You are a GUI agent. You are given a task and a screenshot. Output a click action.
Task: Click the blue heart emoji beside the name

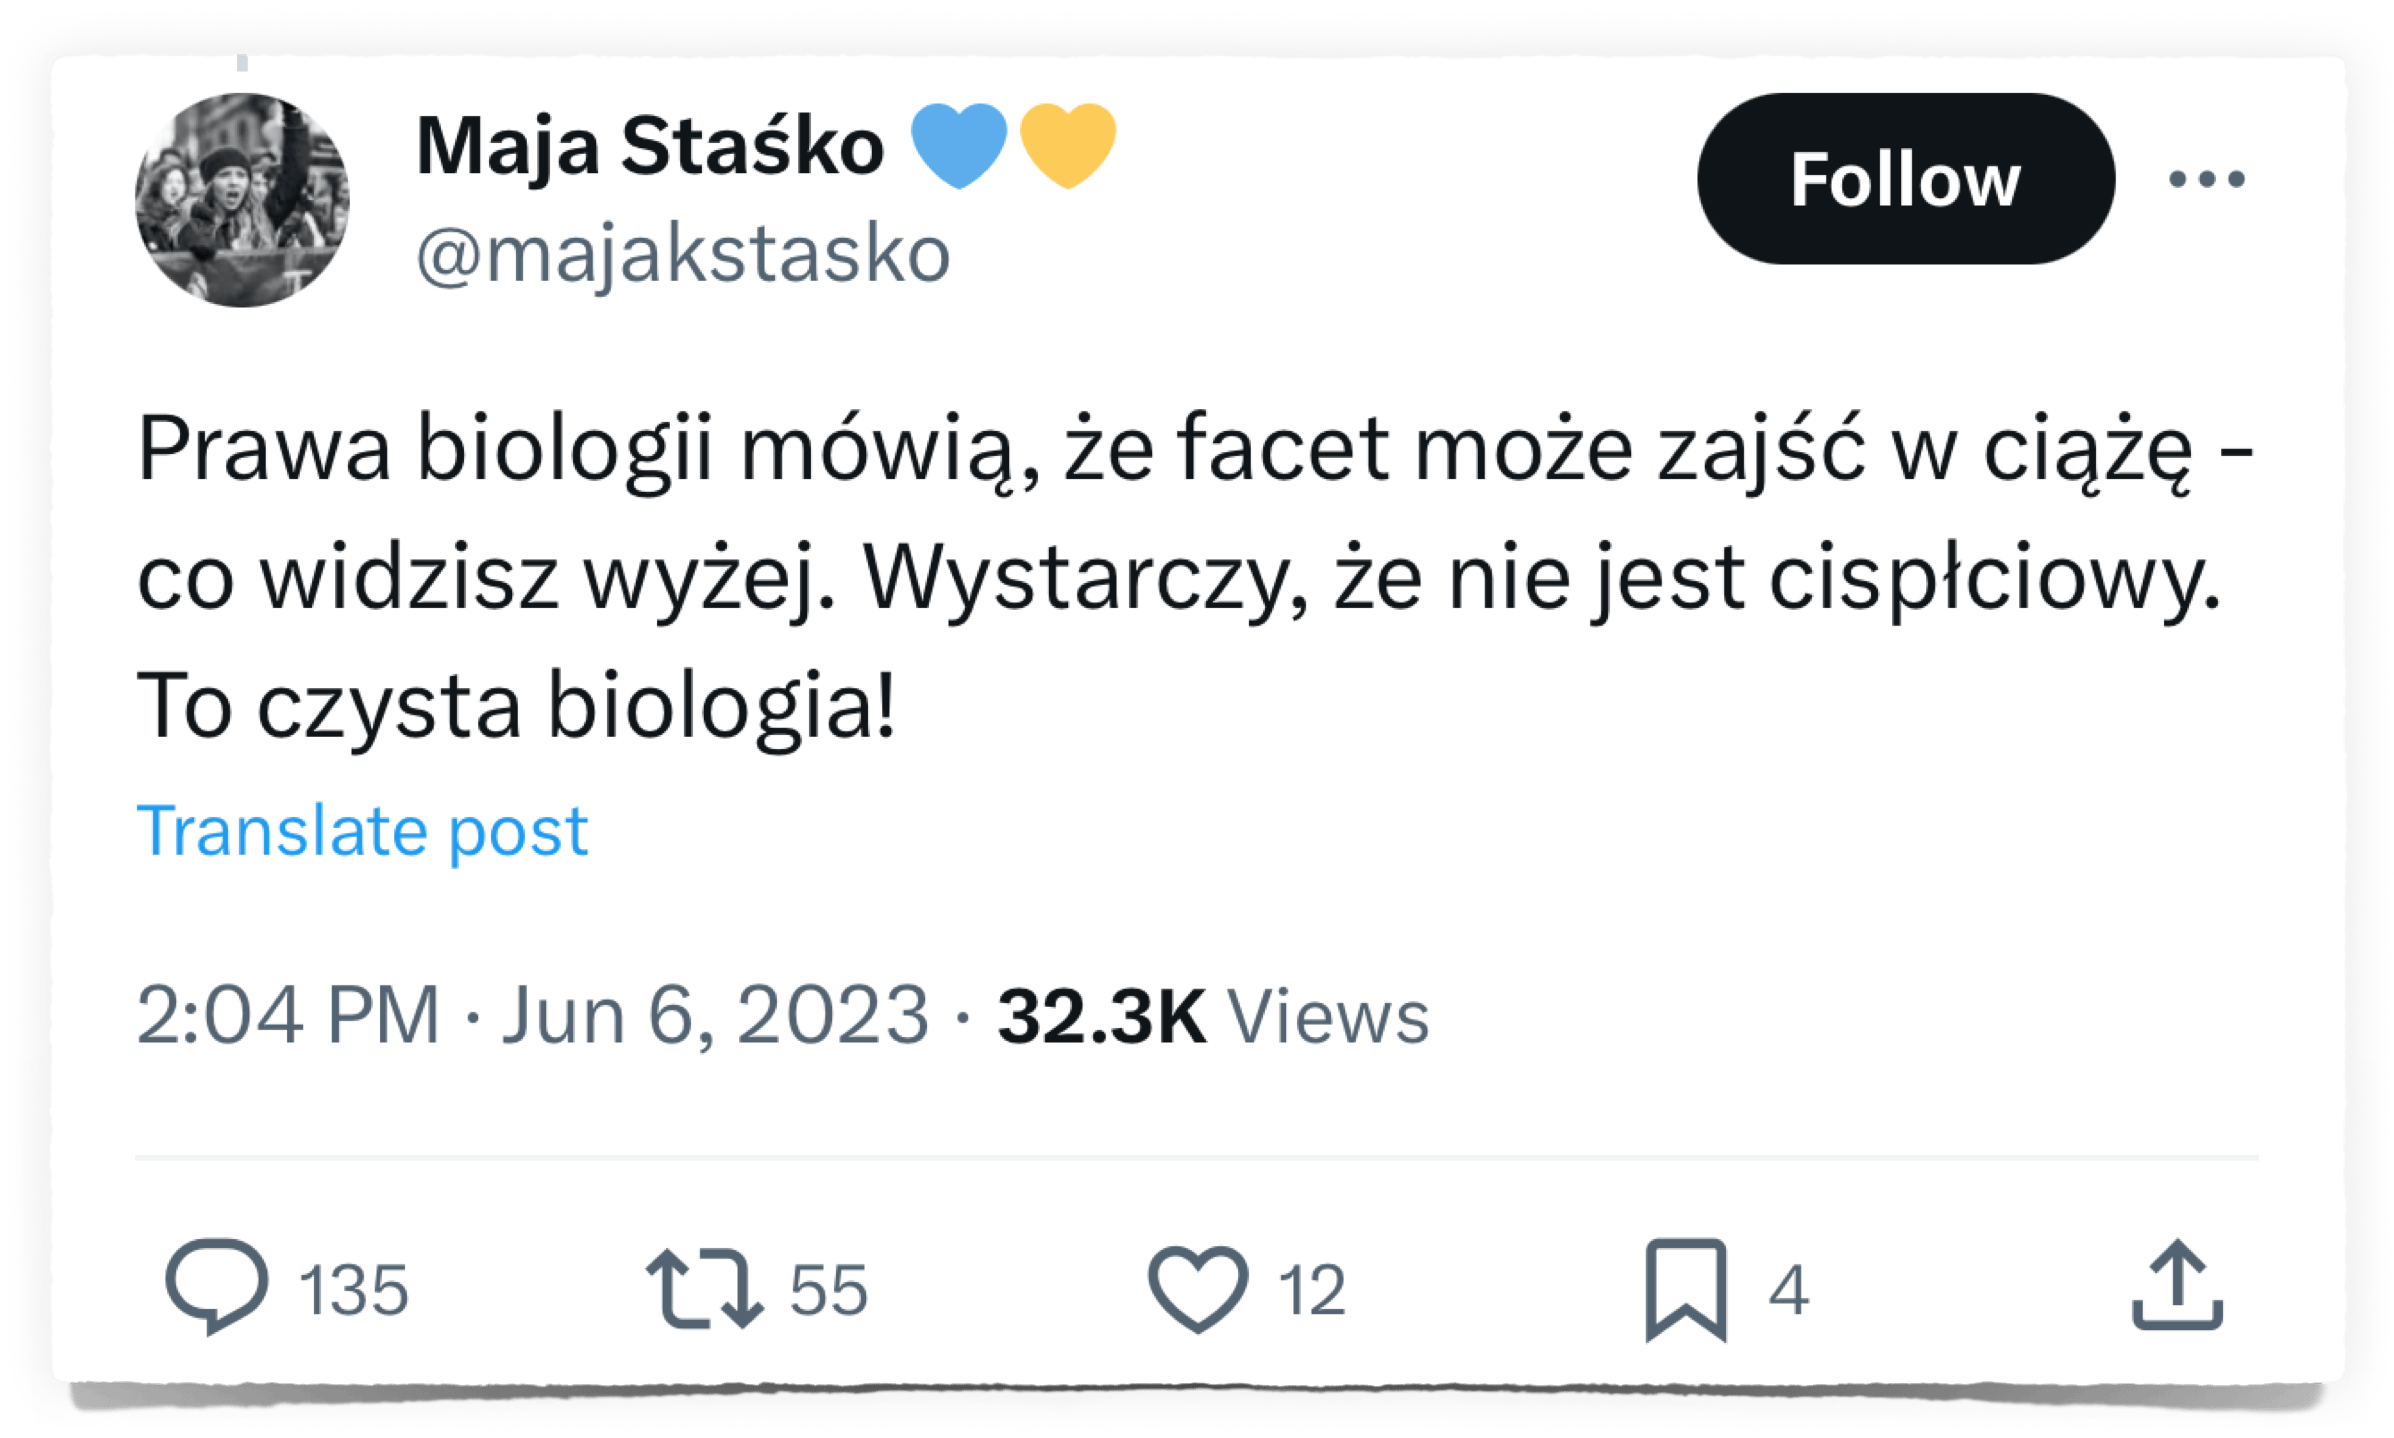point(959,146)
